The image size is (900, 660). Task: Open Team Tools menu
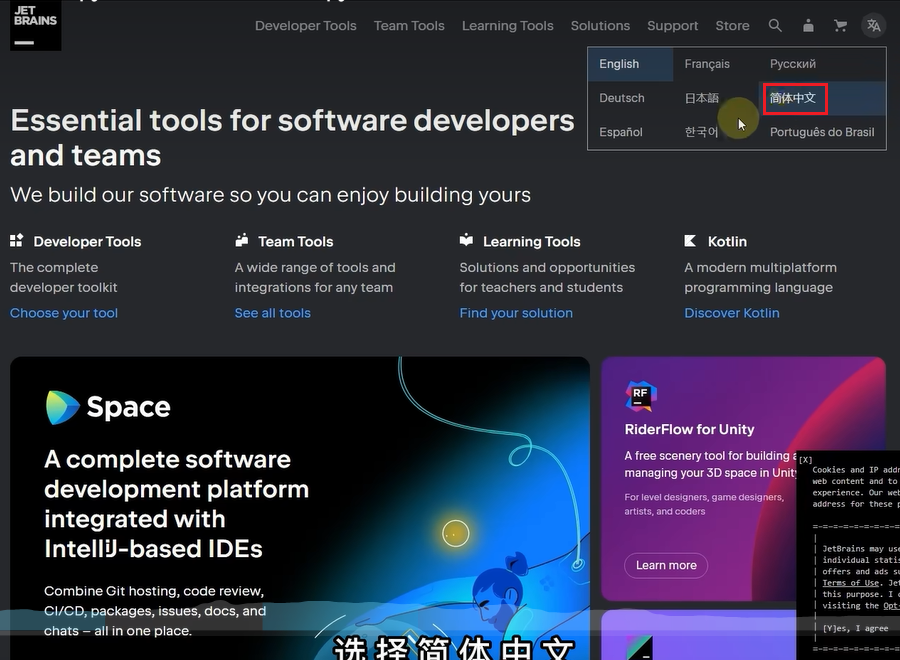click(409, 26)
